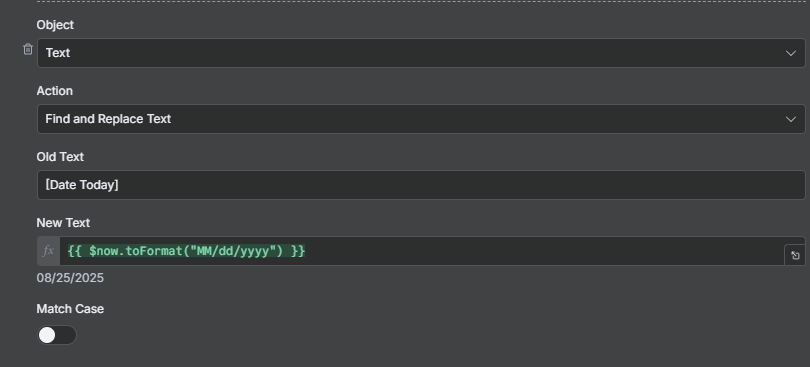Focus the Old Text input field
This screenshot has width=810, height=367.
point(421,185)
